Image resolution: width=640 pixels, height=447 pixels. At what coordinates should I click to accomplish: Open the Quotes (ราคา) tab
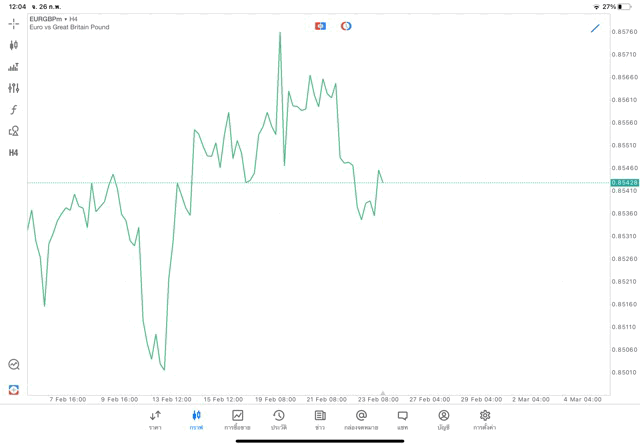click(155, 420)
